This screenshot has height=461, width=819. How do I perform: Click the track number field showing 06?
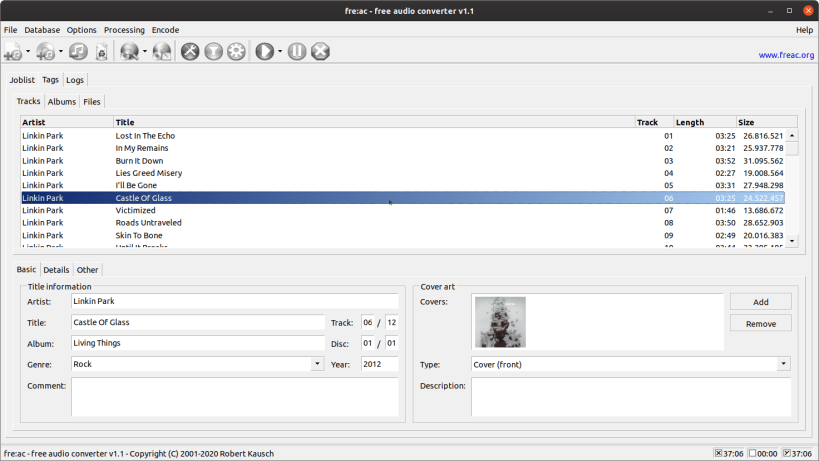[368, 322]
